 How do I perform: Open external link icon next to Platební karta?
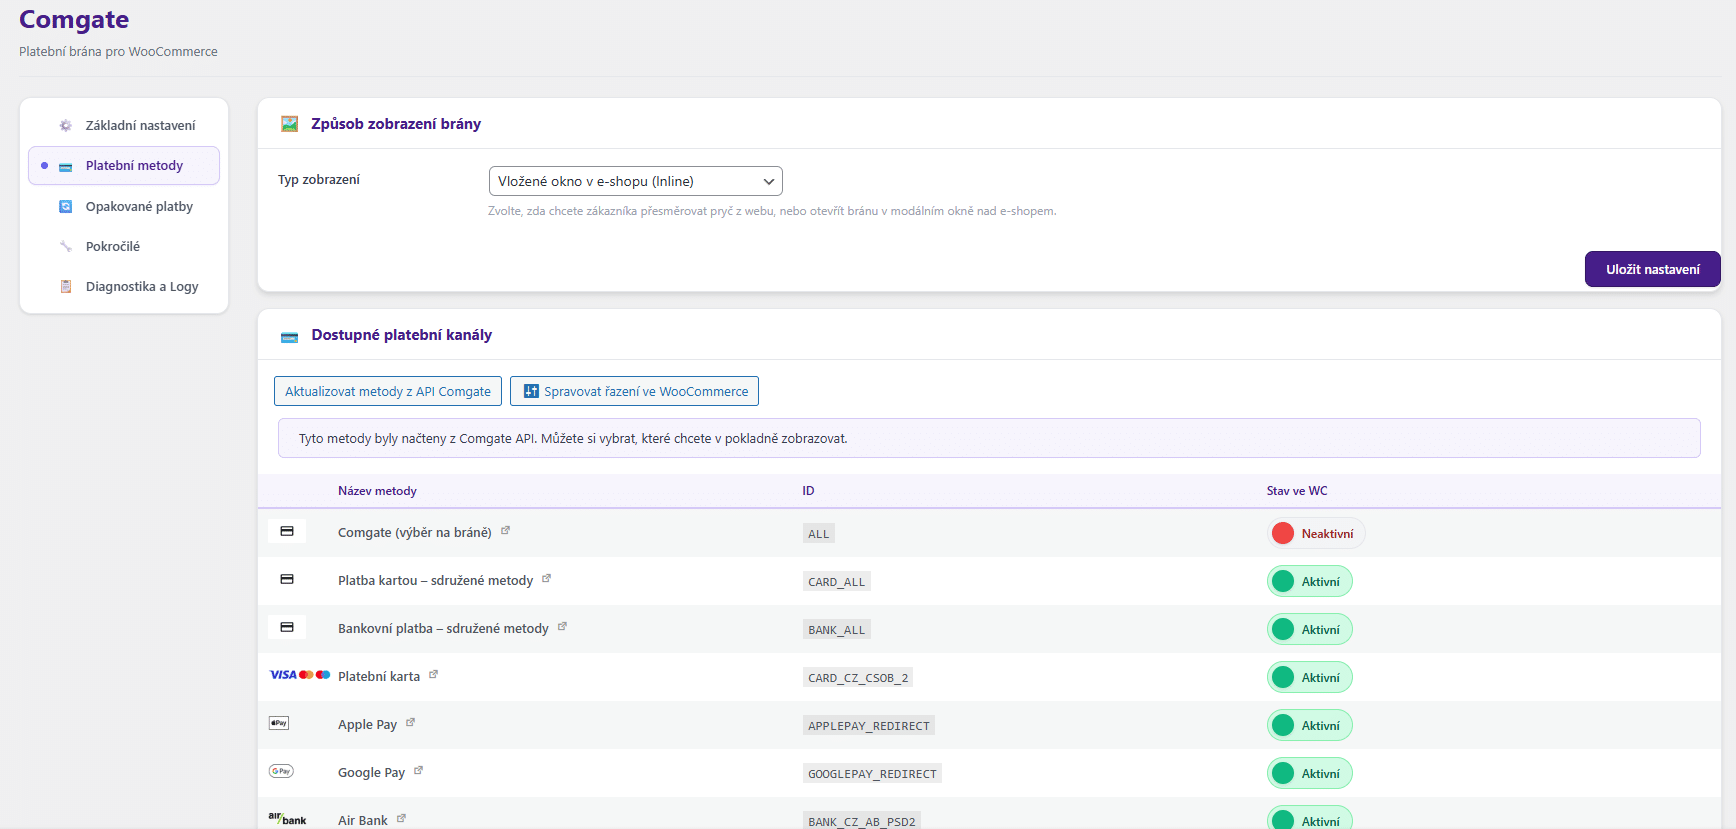click(x=433, y=675)
